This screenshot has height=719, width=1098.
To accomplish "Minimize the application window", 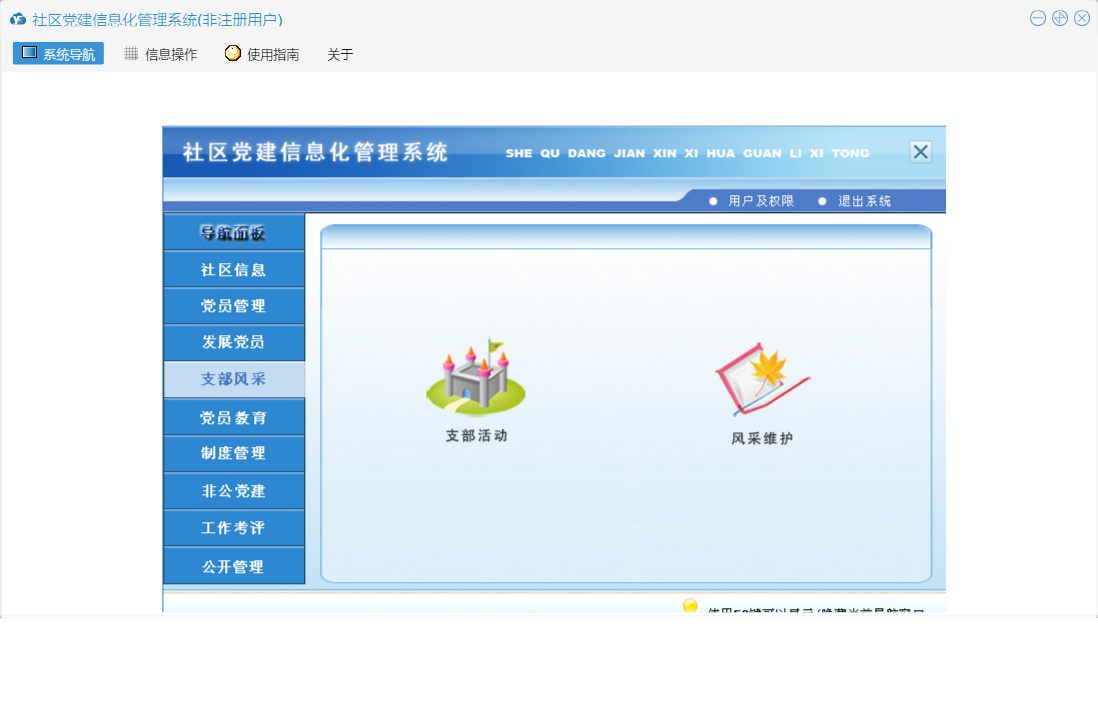I will pyautogui.click(x=1038, y=19).
